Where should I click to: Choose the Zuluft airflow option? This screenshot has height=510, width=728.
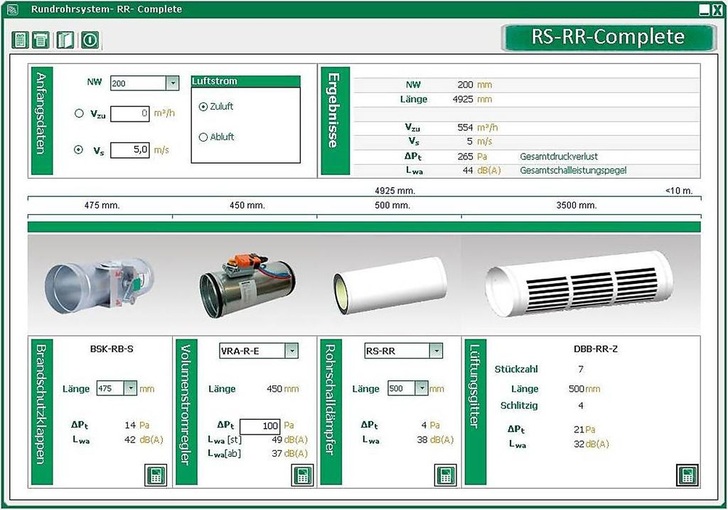pyautogui.click(x=204, y=106)
